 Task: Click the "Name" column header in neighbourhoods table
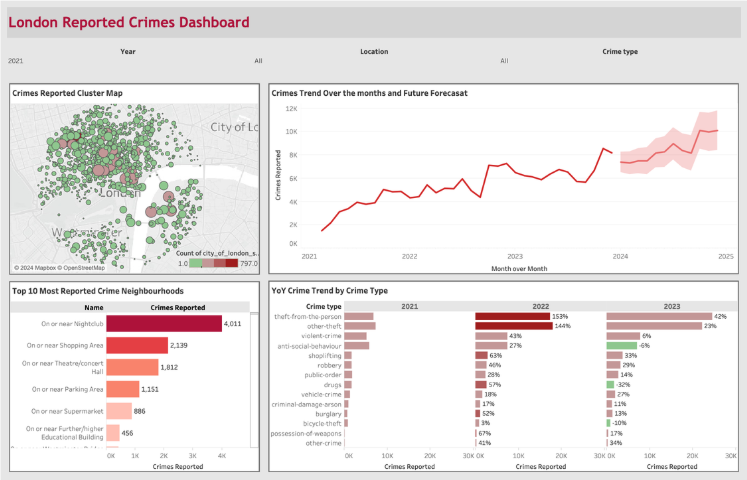point(93,309)
